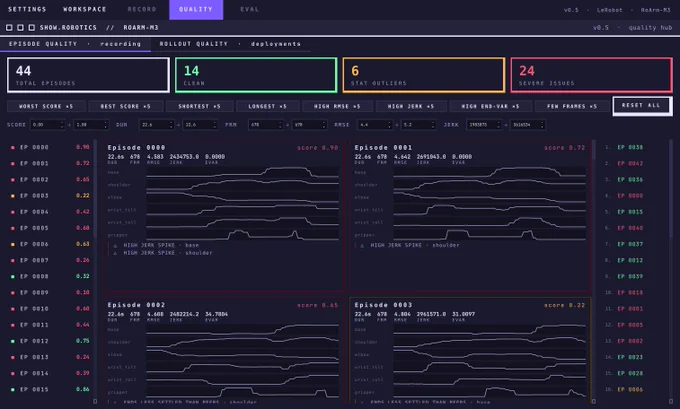Open the Episode 0000 card title
680x409 pixels.
(136, 148)
